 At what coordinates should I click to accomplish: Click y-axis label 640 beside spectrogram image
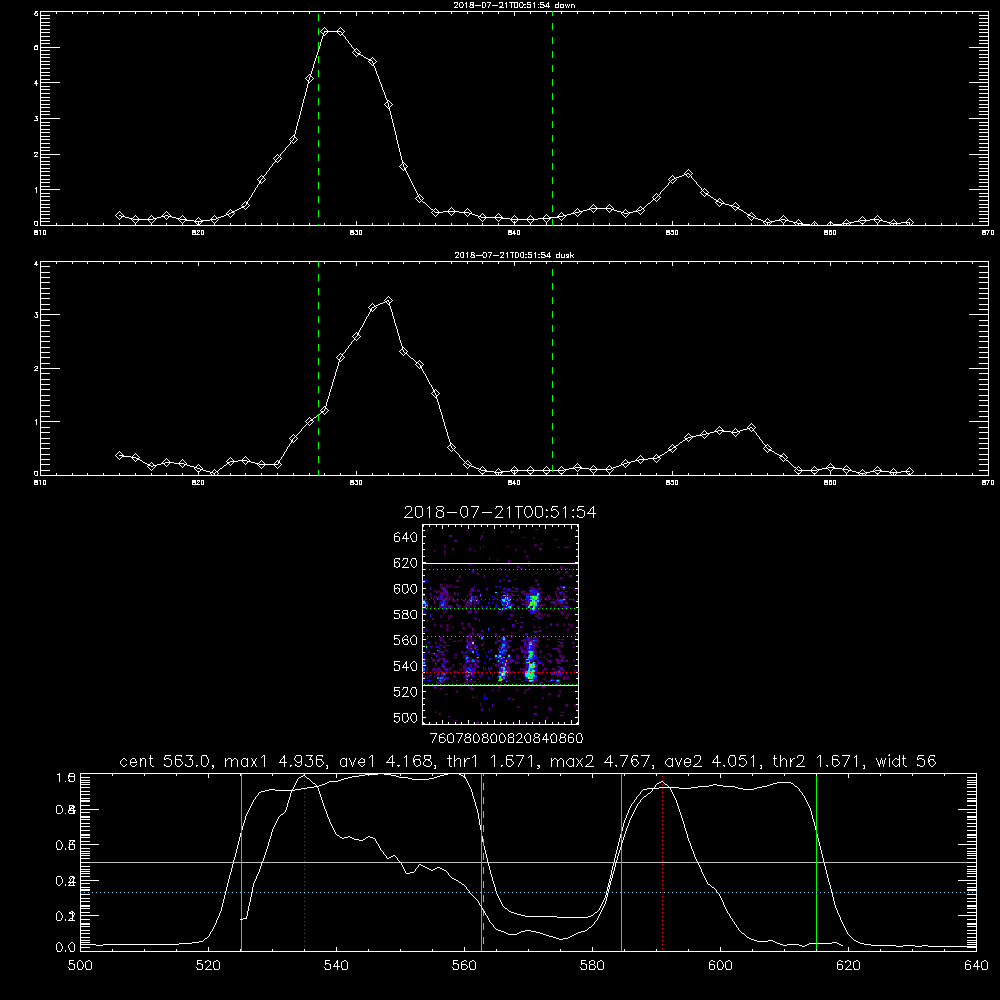(406, 538)
